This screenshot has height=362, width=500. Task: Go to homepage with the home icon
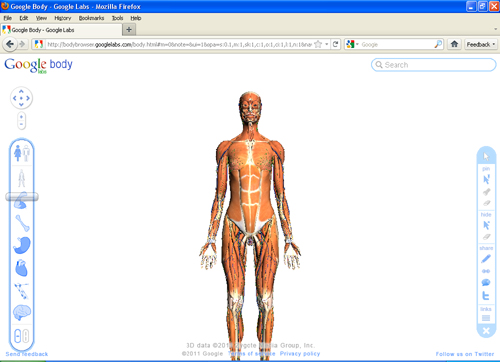coord(454,44)
